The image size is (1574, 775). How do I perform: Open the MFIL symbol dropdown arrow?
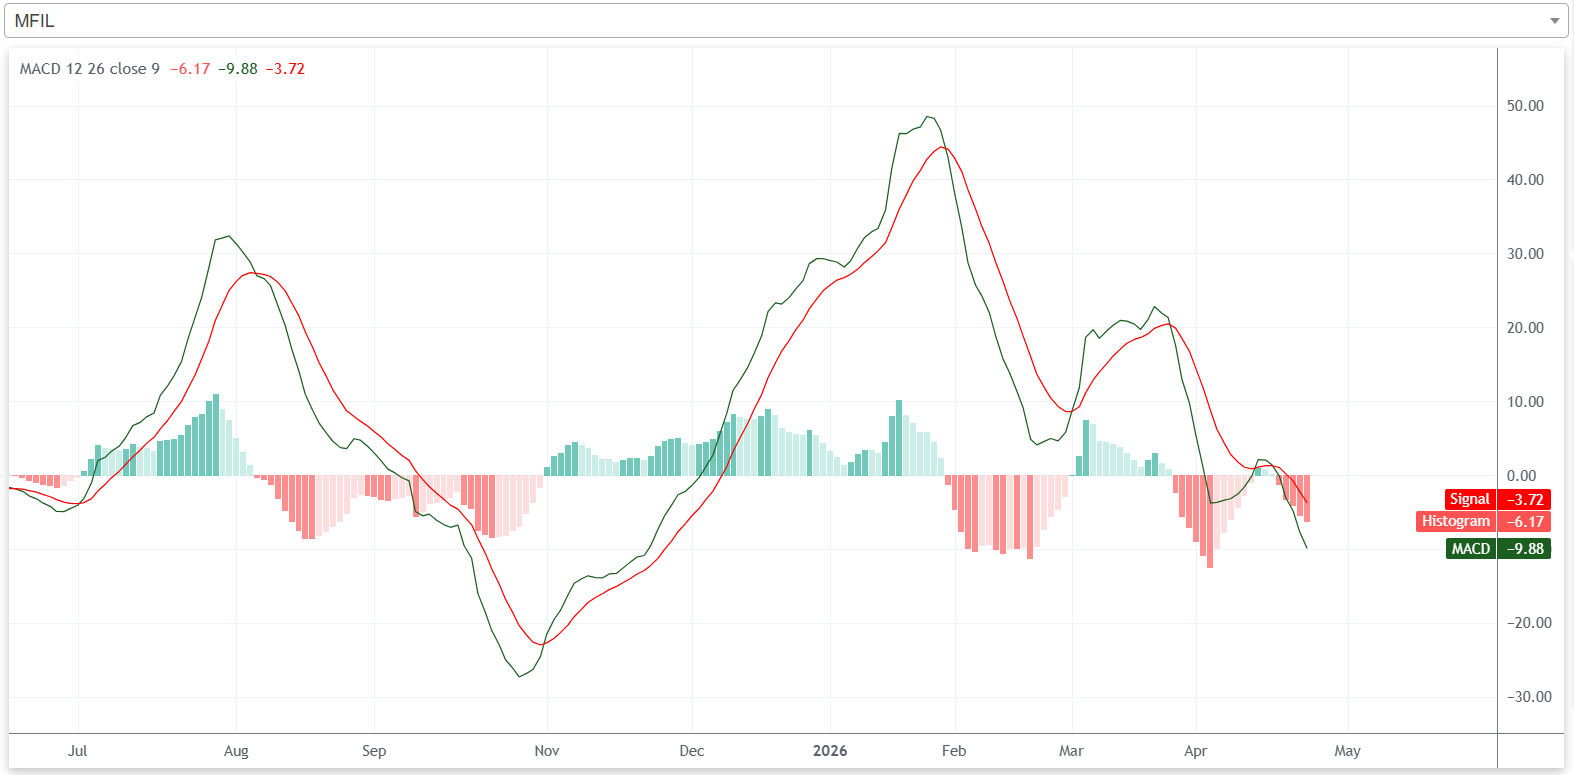(1554, 21)
